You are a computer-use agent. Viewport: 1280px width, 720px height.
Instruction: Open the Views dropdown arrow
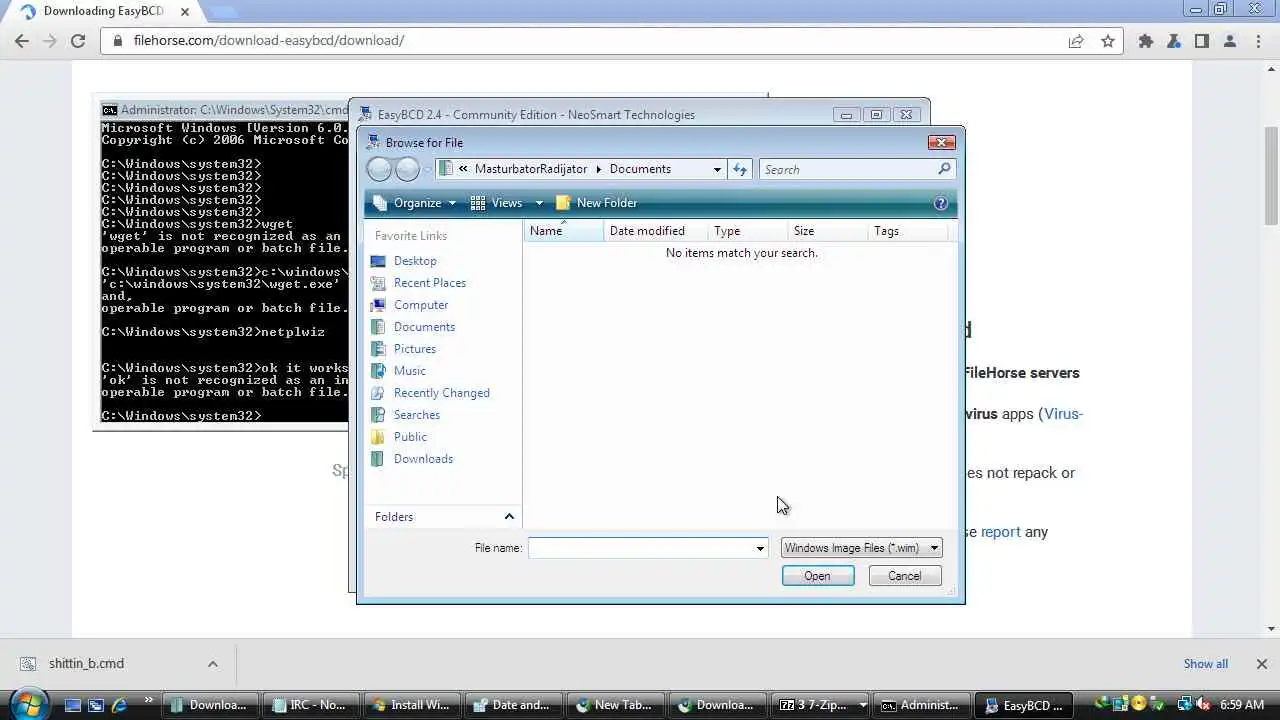539,203
